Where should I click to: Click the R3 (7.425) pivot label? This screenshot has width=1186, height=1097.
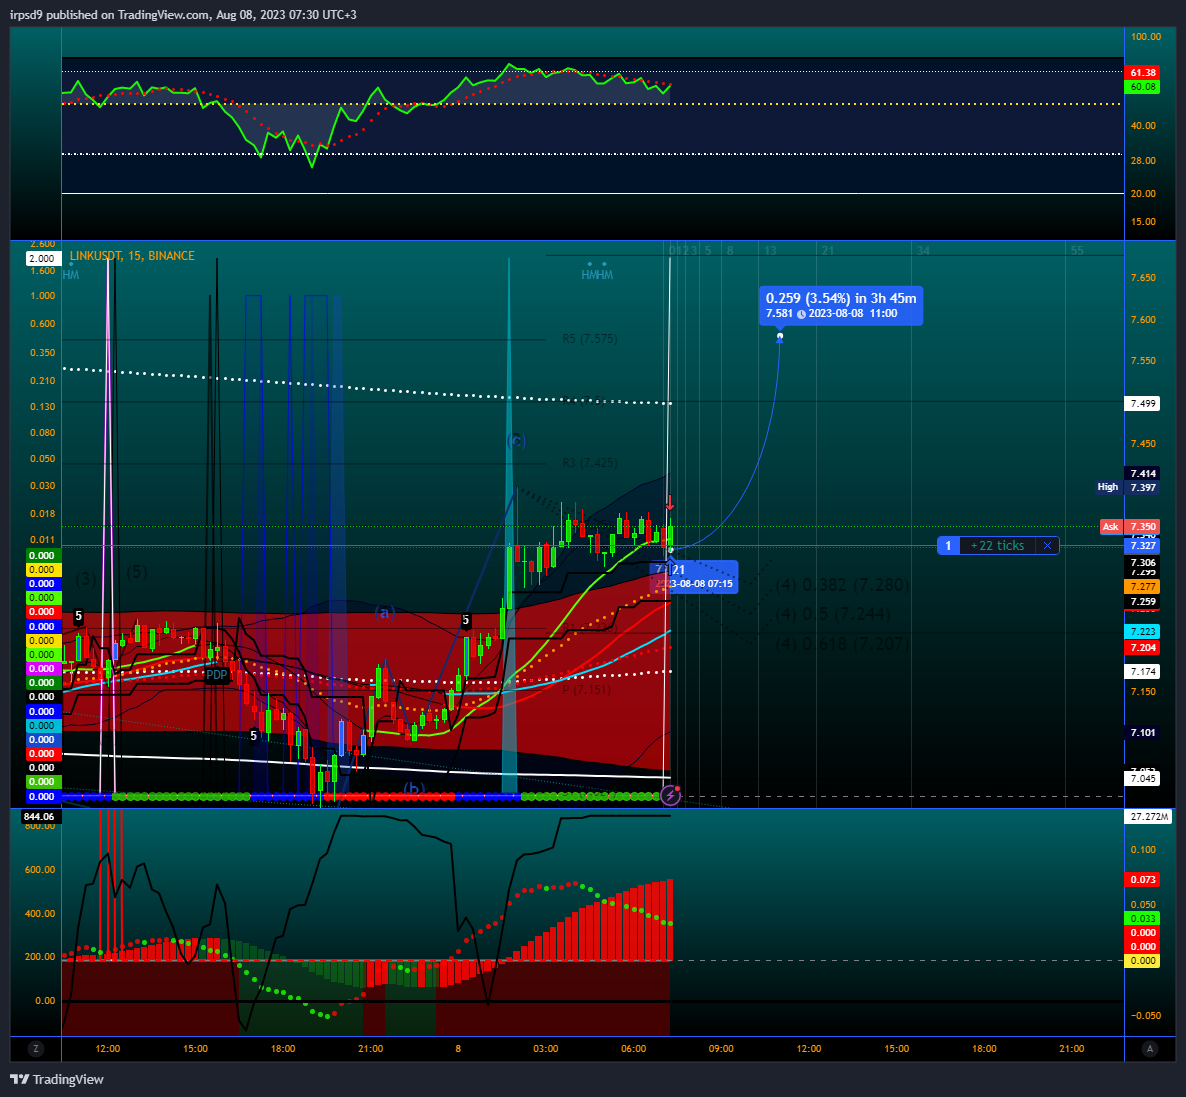(589, 462)
